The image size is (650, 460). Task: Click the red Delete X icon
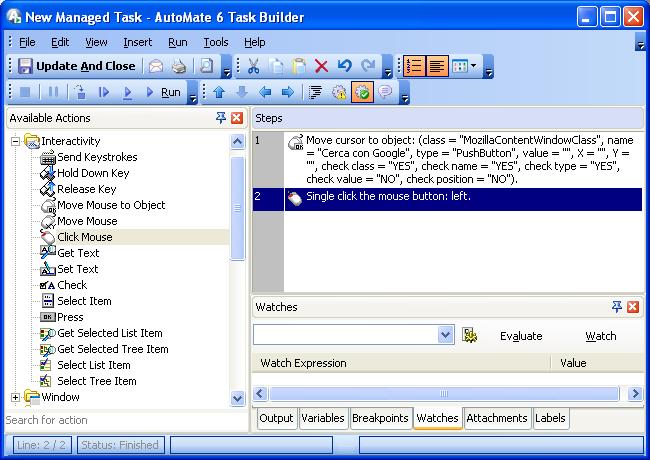point(321,66)
